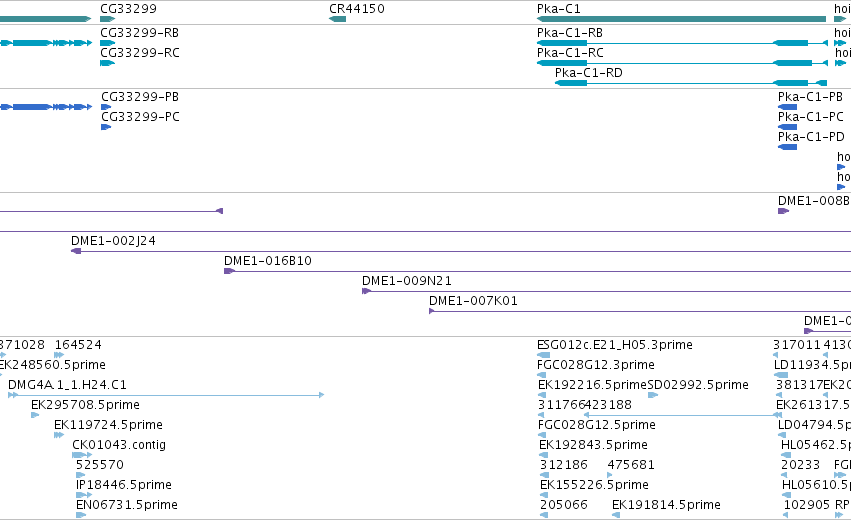The width and height of the screenshot is (851, 520).
Task: Select the Pka-C1-RB transcript label
Action: pyautogui.click(x=570, y=33)
